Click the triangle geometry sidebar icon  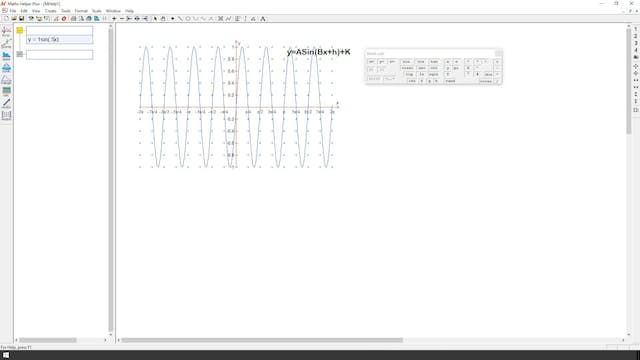click(x=6, y=80)
